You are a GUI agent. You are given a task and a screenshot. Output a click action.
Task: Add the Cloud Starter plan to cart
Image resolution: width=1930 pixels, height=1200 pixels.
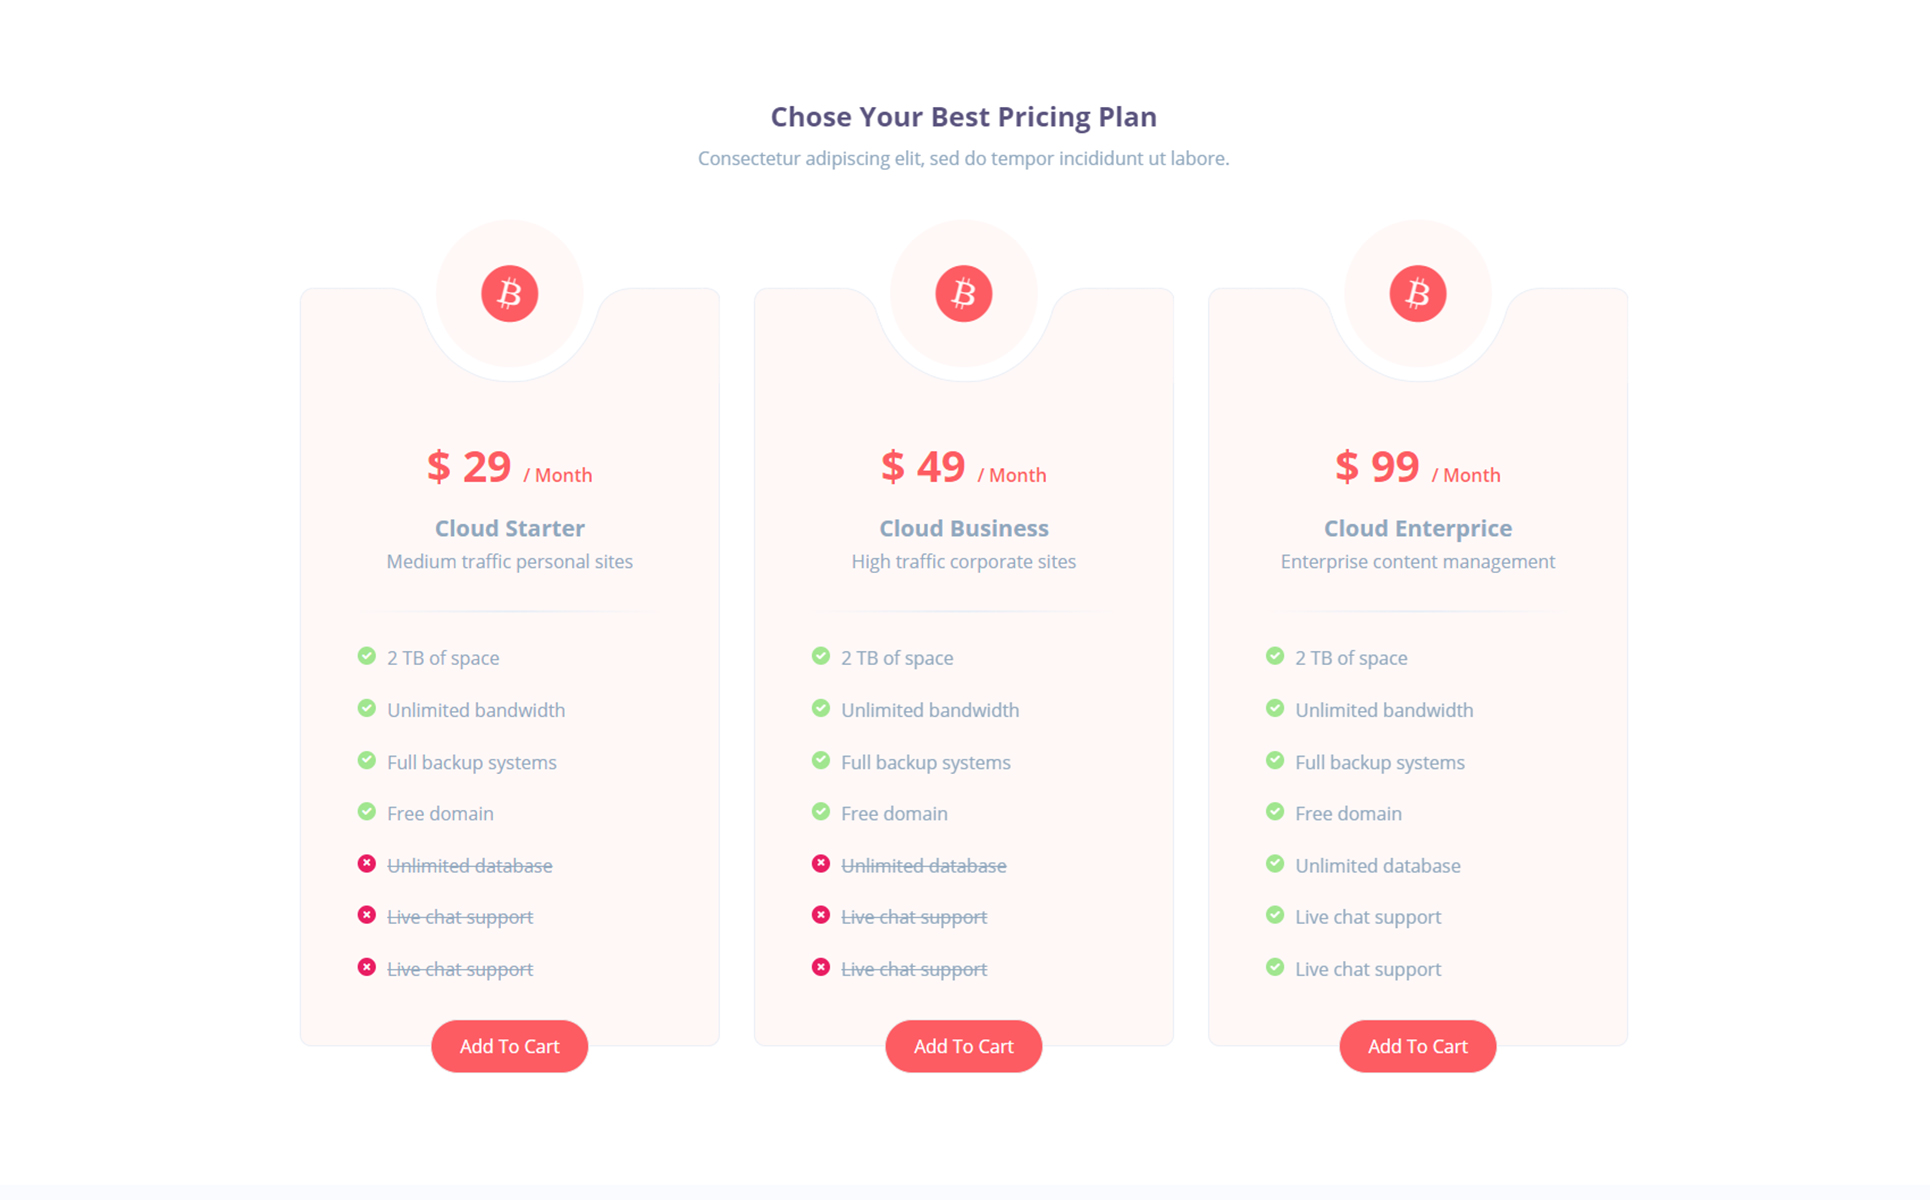(509, 1046)
